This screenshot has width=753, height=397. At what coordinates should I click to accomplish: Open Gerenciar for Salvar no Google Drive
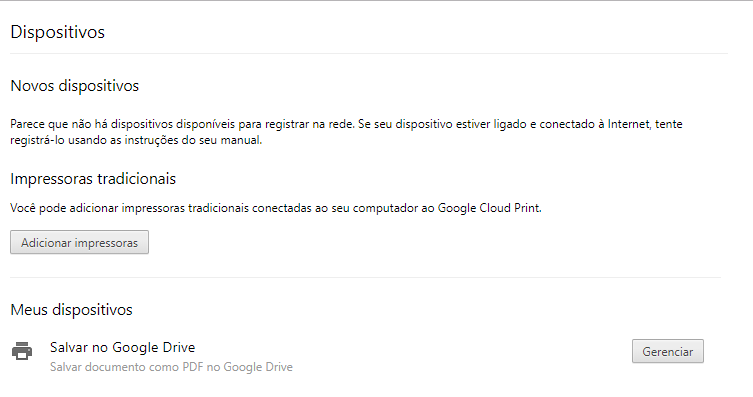click(668, 351)
